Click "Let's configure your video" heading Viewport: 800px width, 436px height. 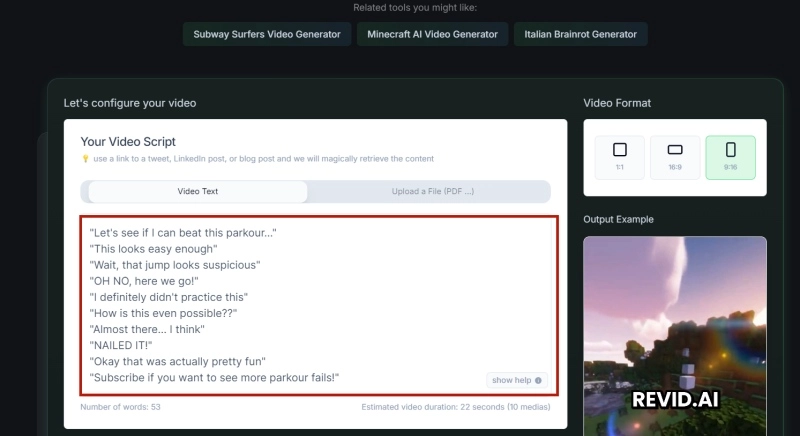[130, 103]
